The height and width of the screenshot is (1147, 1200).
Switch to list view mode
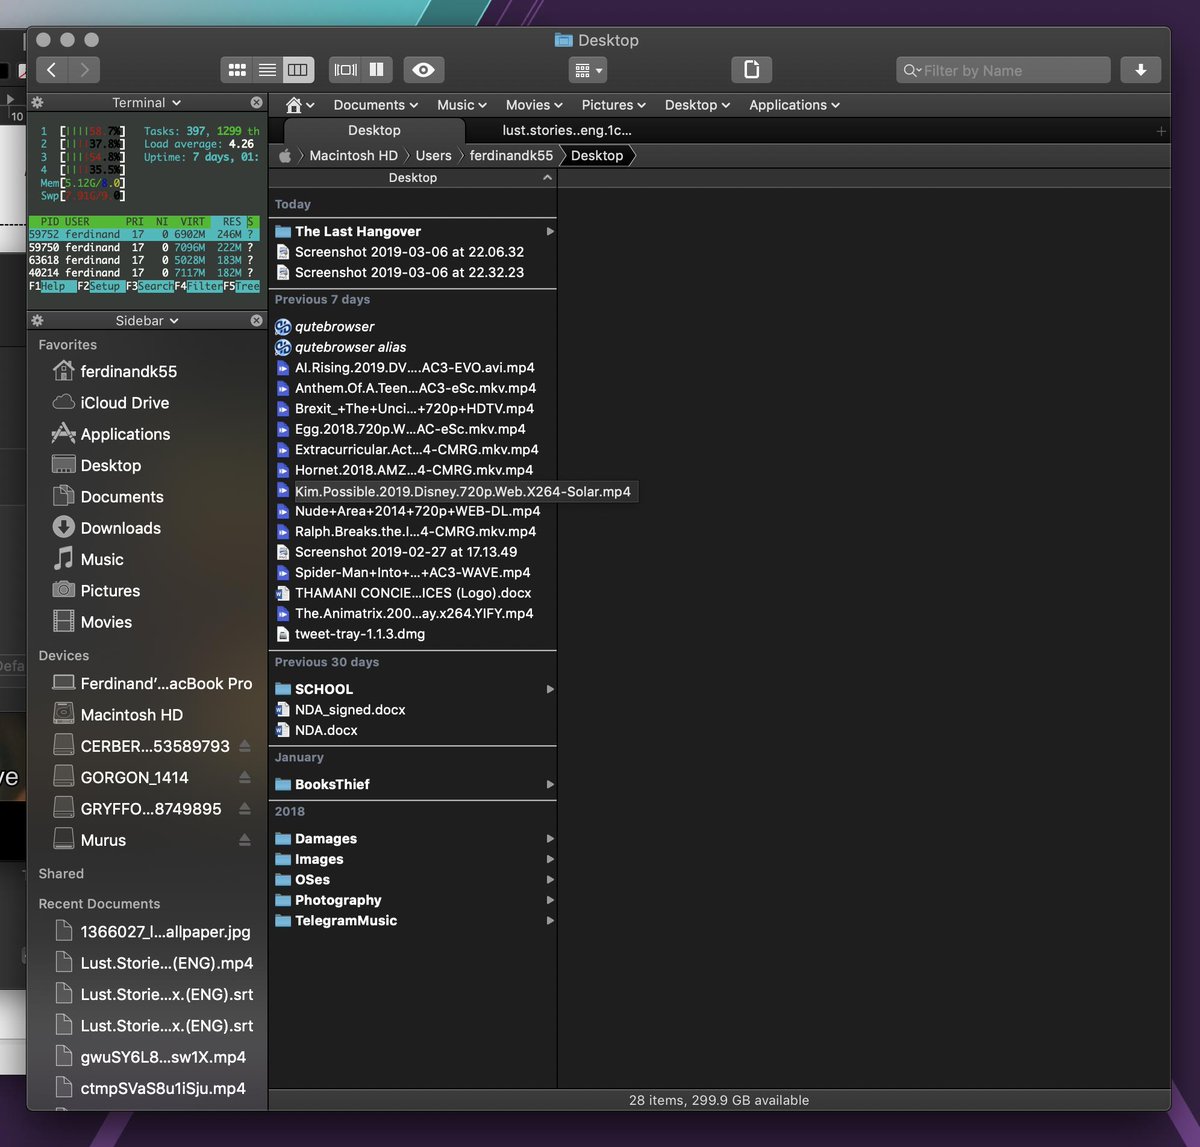pyautogui.click(x=267, y=70)
